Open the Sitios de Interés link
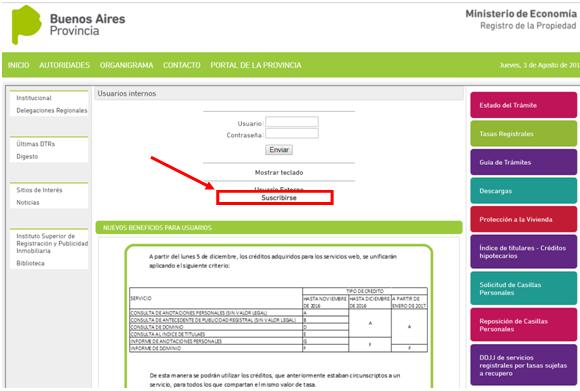Viewport: 580px width, 391px height. tap(39, 190)
